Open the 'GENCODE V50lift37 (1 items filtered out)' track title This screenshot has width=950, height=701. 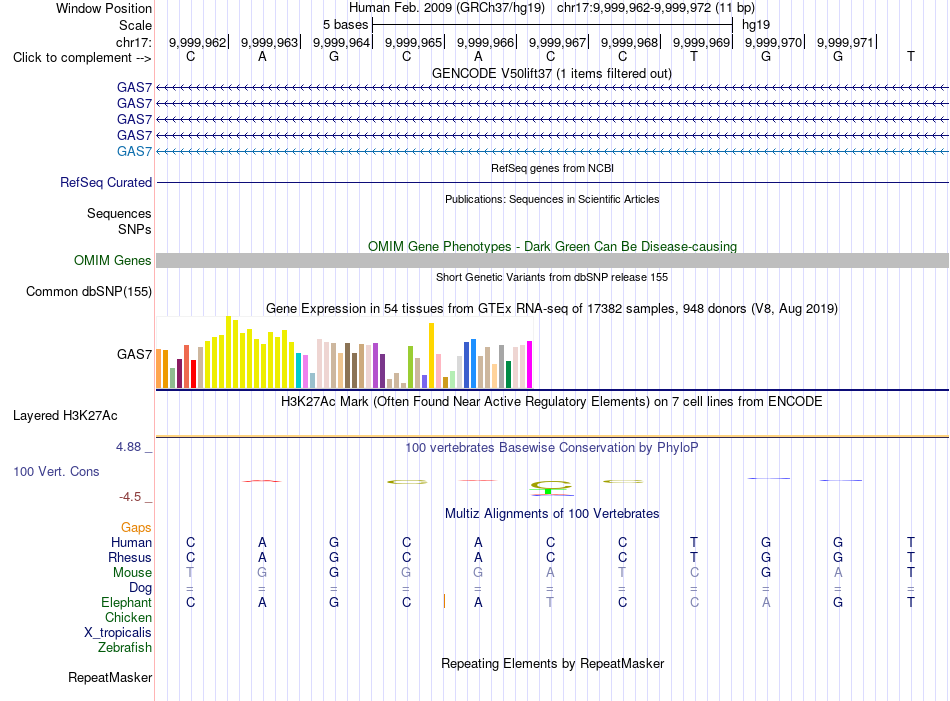tap(552, 73)
